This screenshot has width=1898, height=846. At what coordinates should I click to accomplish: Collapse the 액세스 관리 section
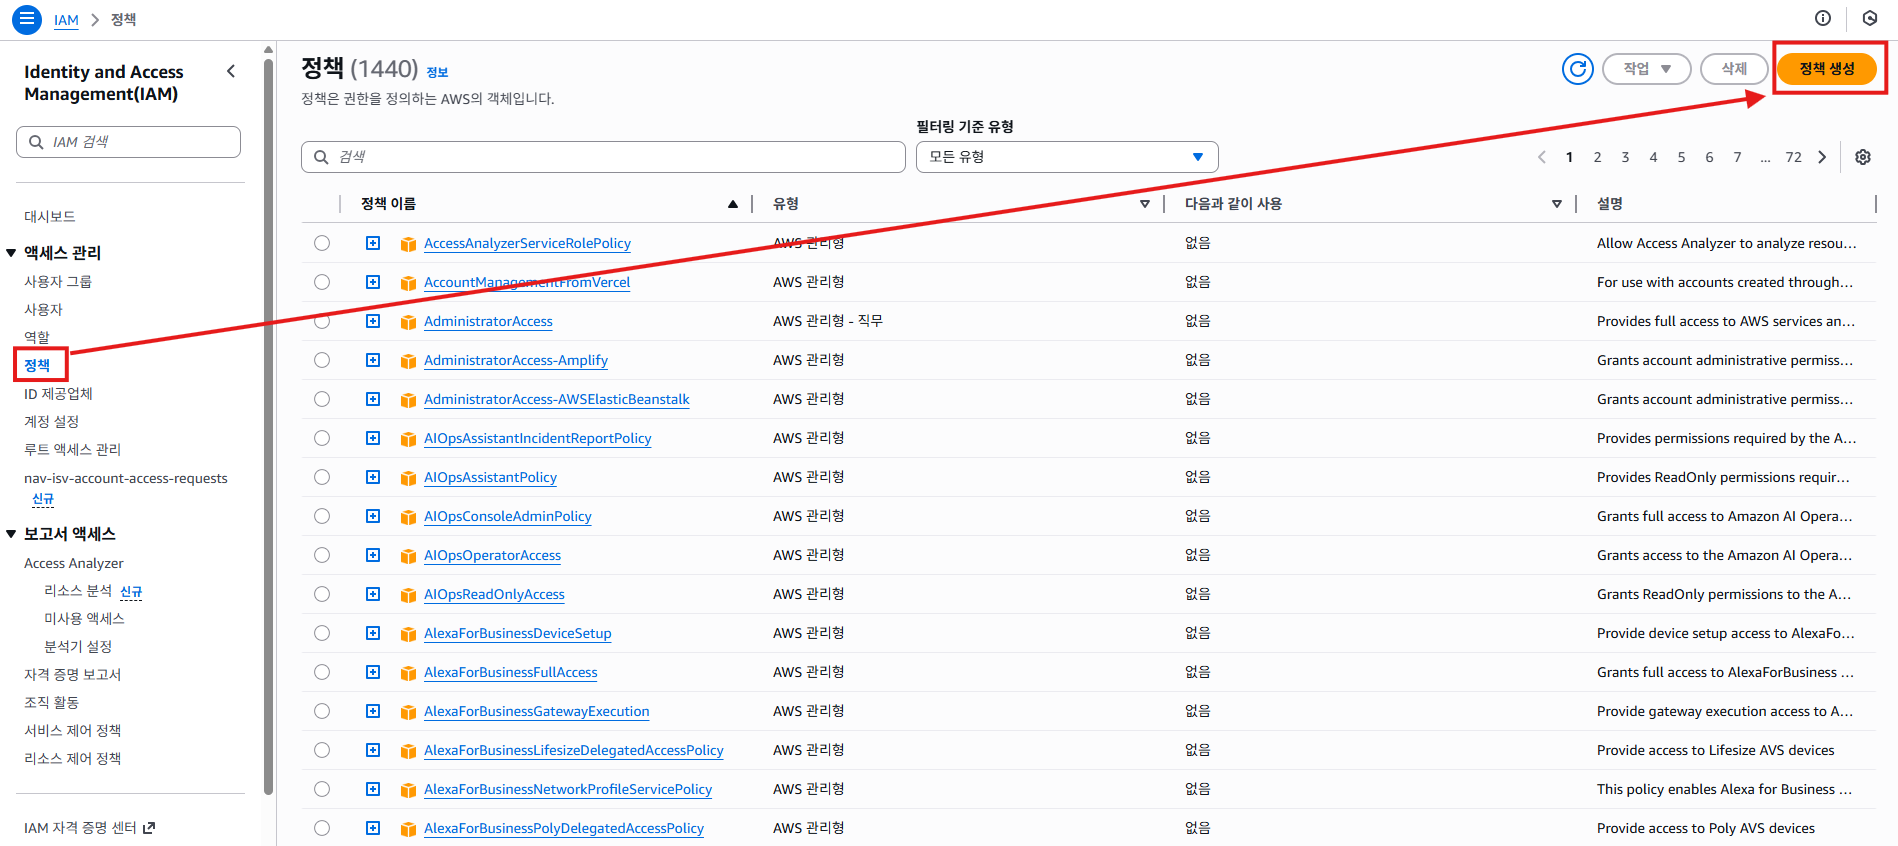[x=11, y=253]
